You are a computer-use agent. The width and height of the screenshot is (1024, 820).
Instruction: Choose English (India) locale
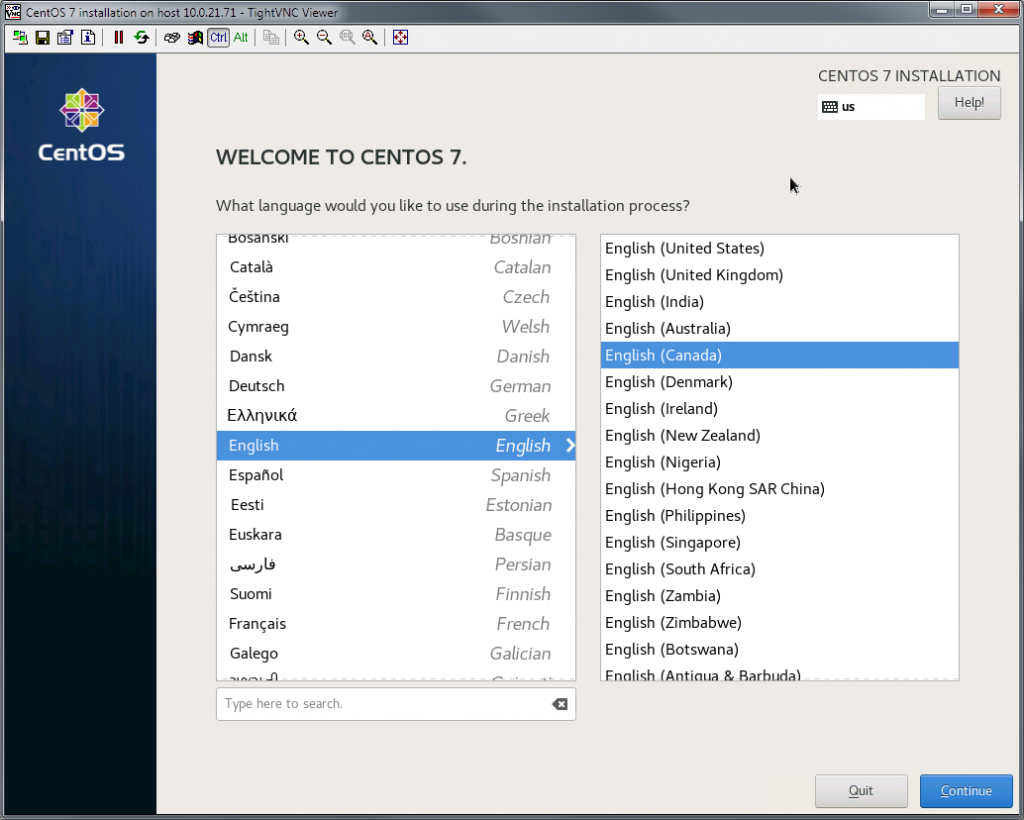[x=780, y=302]
